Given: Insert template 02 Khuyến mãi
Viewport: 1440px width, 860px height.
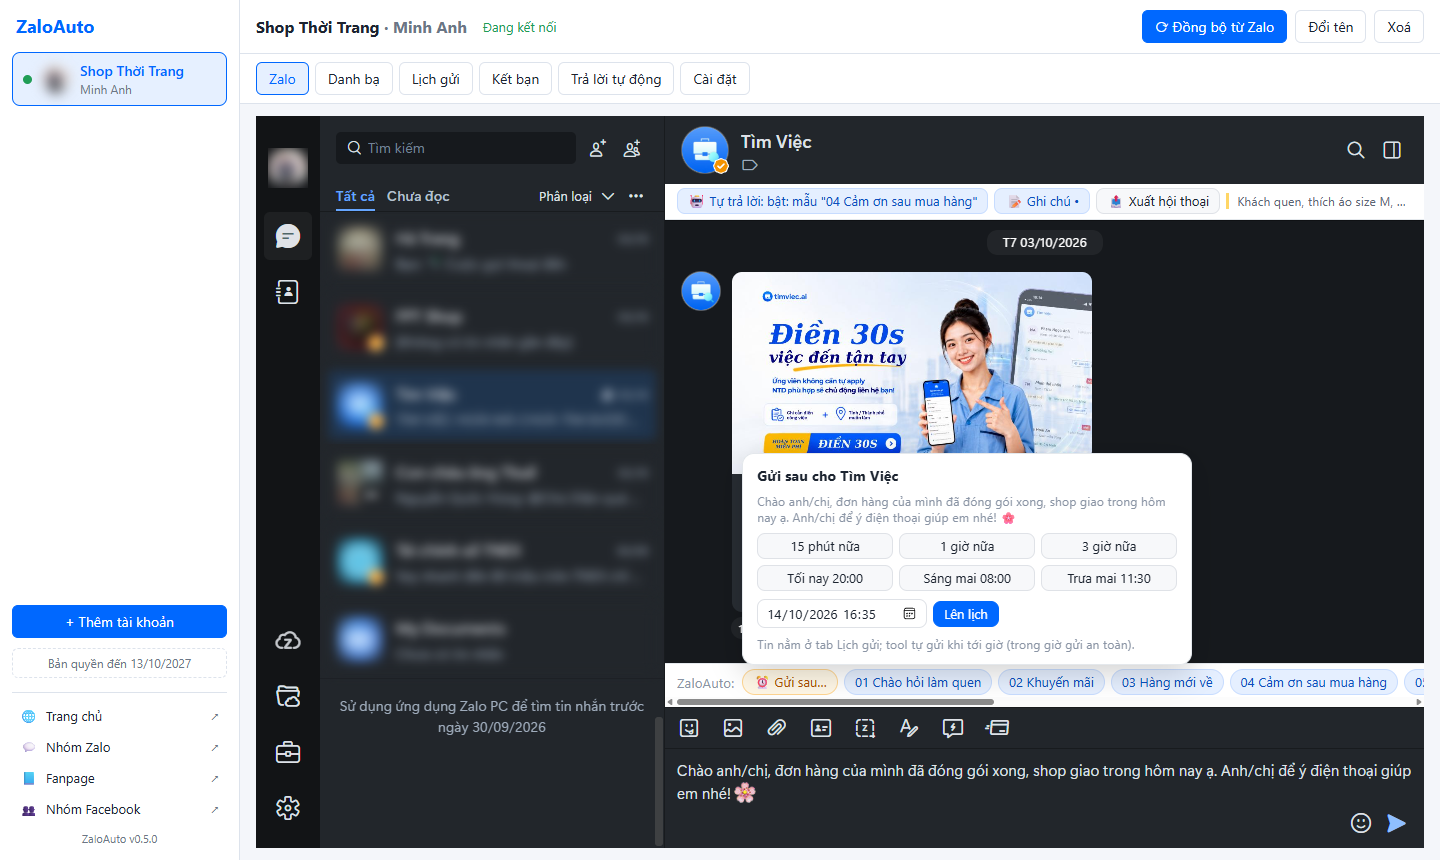Looking at the screenshot, I should pyautogui.click(x=1051, y=682).
